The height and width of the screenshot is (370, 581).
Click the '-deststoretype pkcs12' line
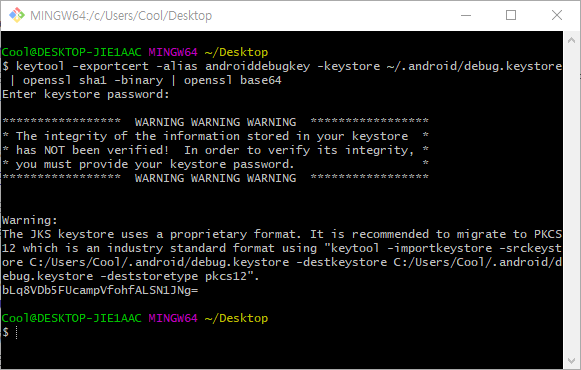click(x=130, y=276)
